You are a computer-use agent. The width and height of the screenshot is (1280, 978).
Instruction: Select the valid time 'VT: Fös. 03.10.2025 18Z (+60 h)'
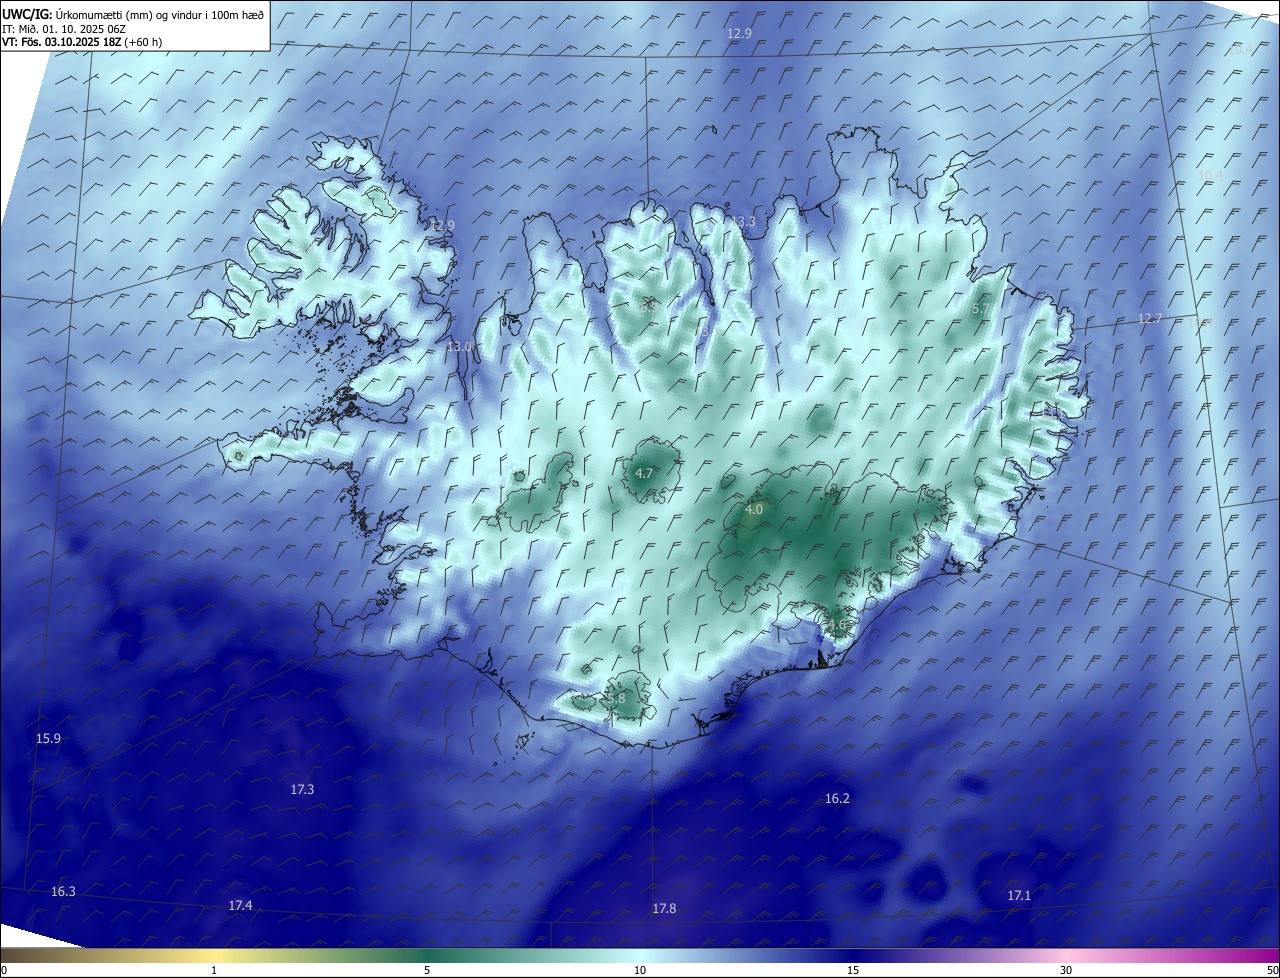coord(82,42)
